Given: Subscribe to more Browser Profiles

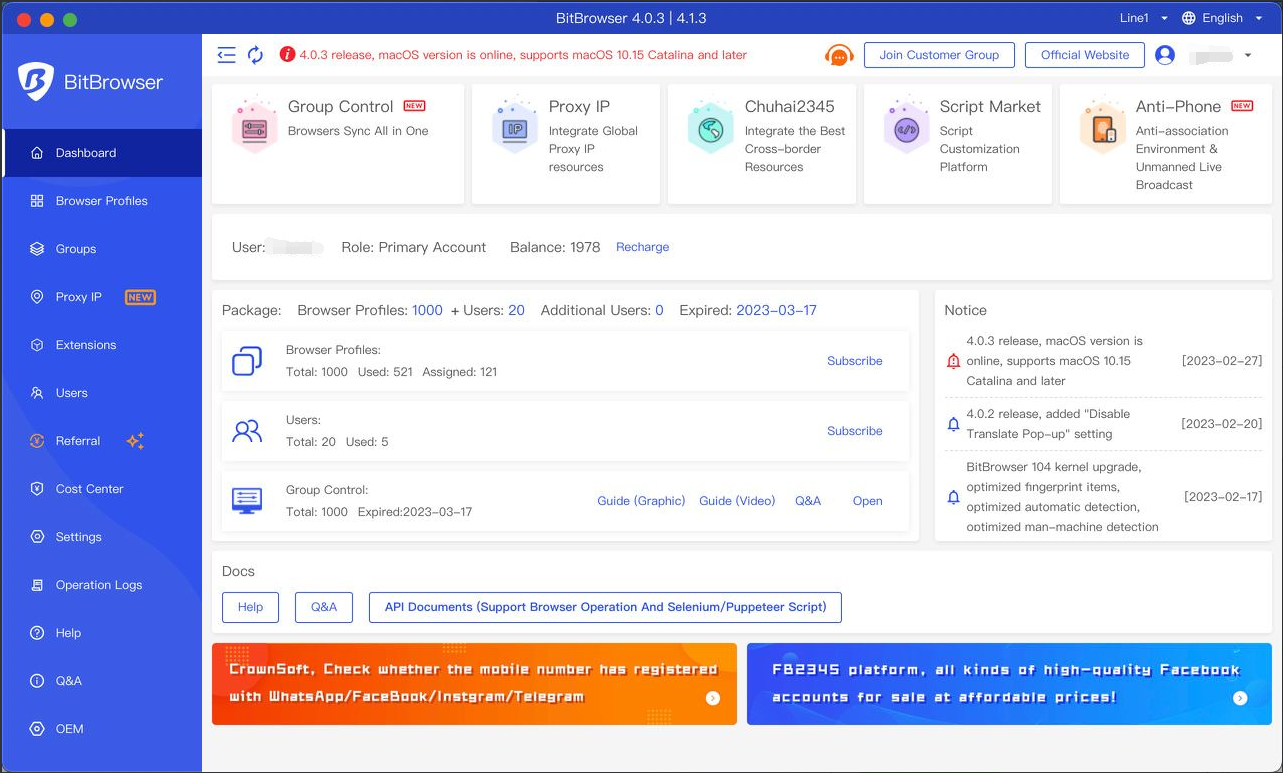Looking at the screenshot, I should (854, 361).
